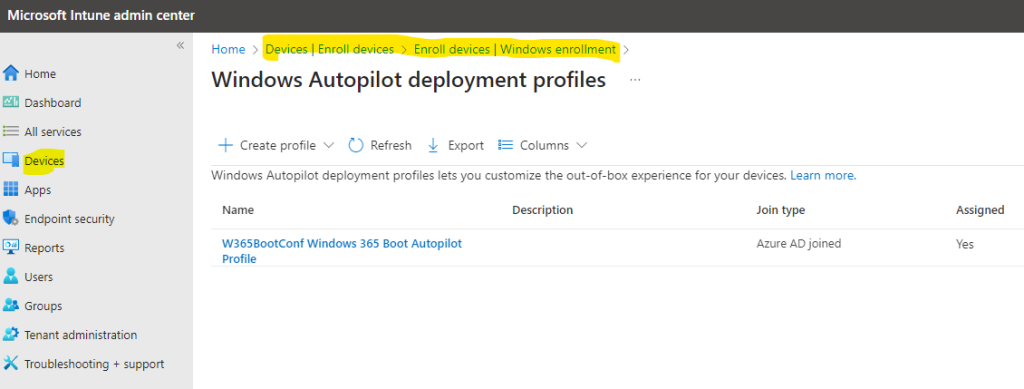This screenshot has width=1024, height=389.
Task: Click the Users person icon
Action: pyautogui.click(x=10, y=277)
